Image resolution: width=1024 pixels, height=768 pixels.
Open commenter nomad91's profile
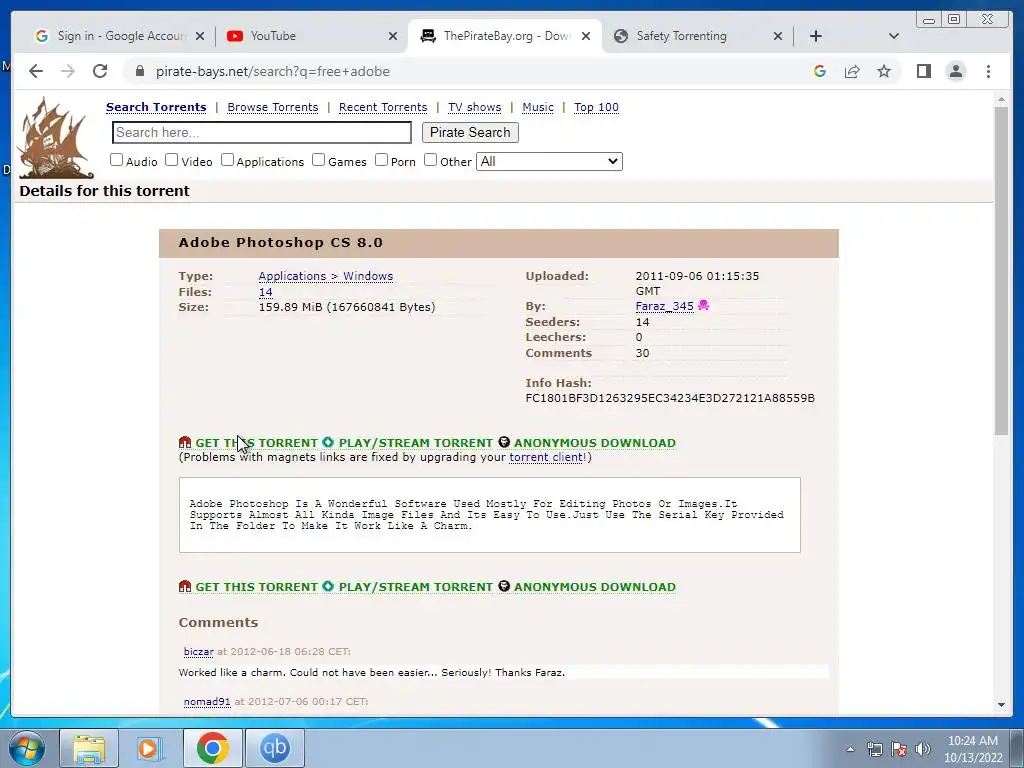click(x=207, y=701)
